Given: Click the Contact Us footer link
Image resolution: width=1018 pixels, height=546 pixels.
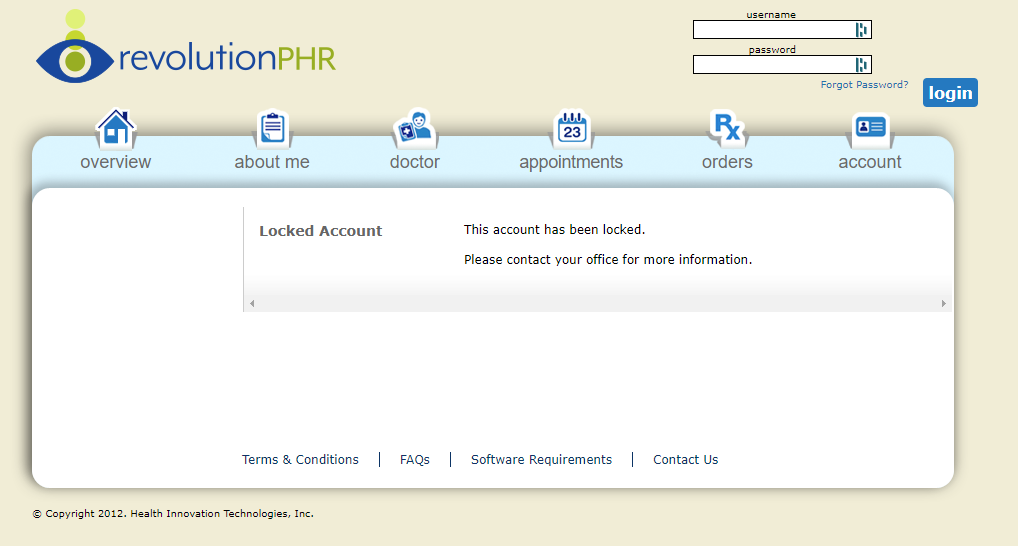Looking at the screenshot, I should coord(685,460).
